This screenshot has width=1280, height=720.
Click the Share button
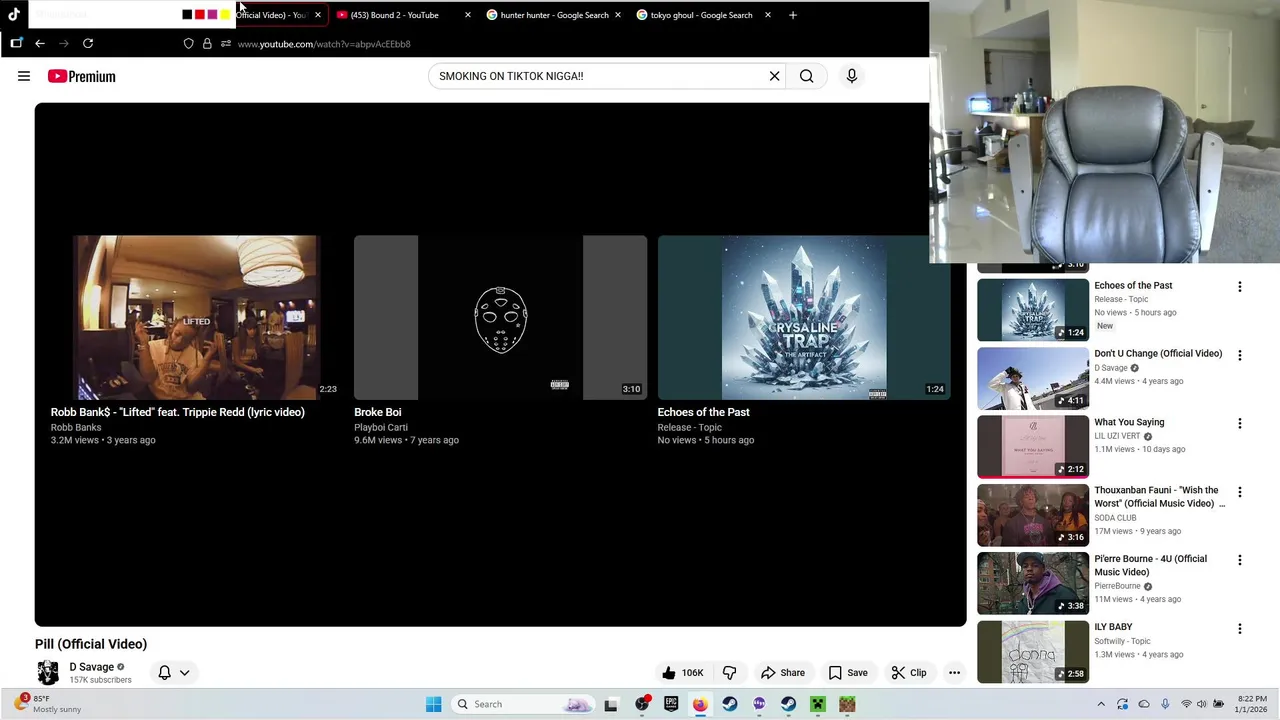coord(783,673)
